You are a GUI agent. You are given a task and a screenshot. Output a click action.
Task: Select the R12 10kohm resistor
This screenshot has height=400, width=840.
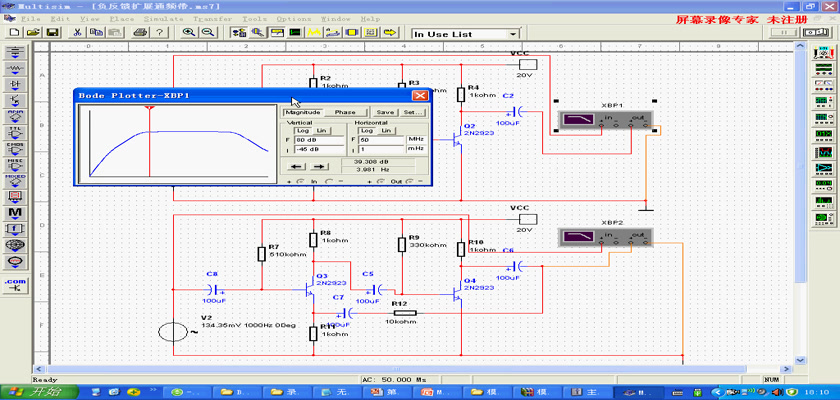pyautogui.click(x=404, y=313)
